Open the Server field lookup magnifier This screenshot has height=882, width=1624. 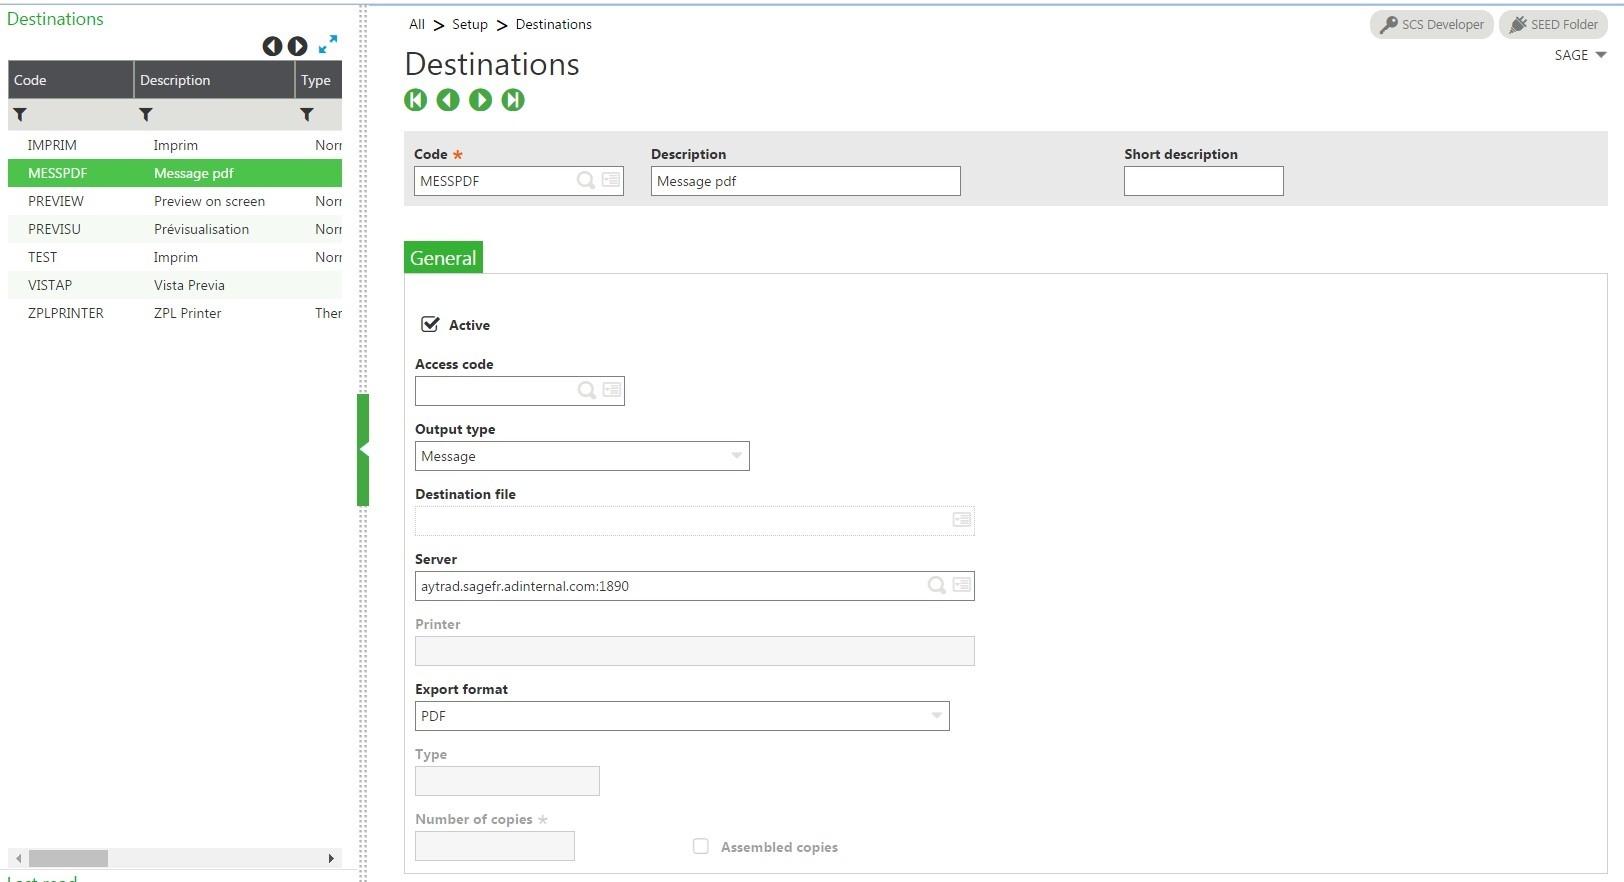(x=936, y=585)
